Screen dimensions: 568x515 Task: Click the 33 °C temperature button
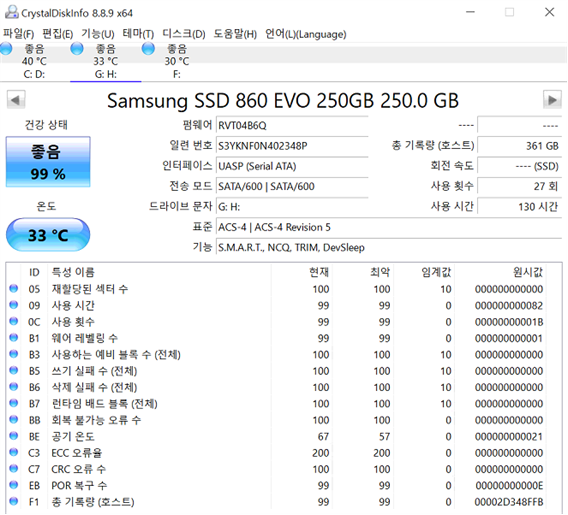[48, 235]
